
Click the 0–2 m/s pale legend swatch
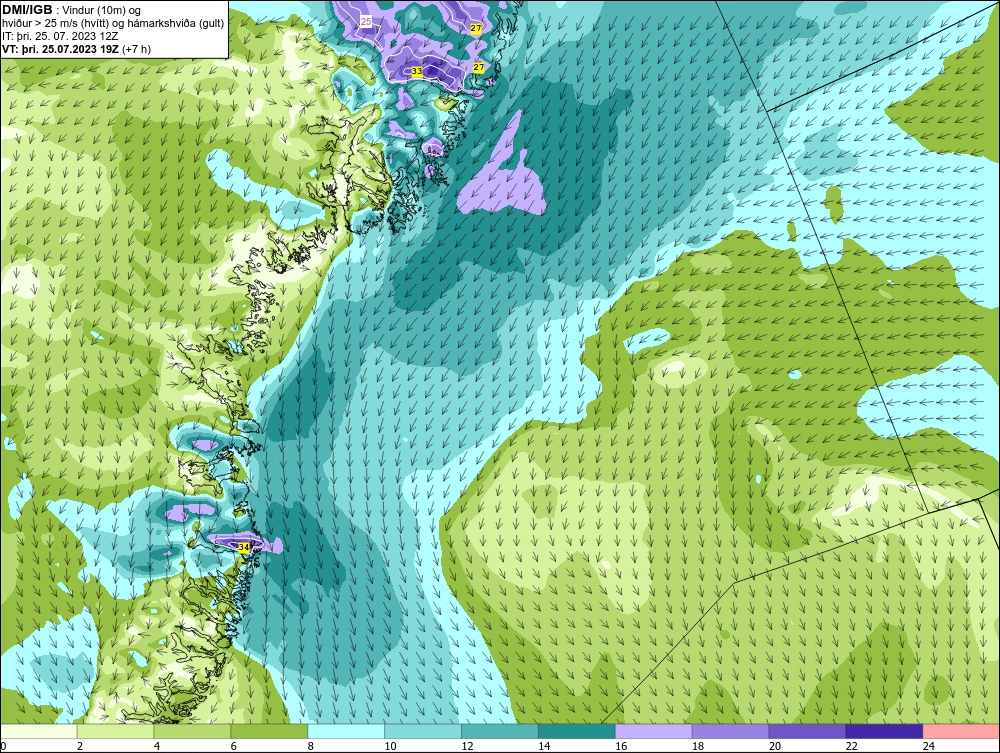39,731
